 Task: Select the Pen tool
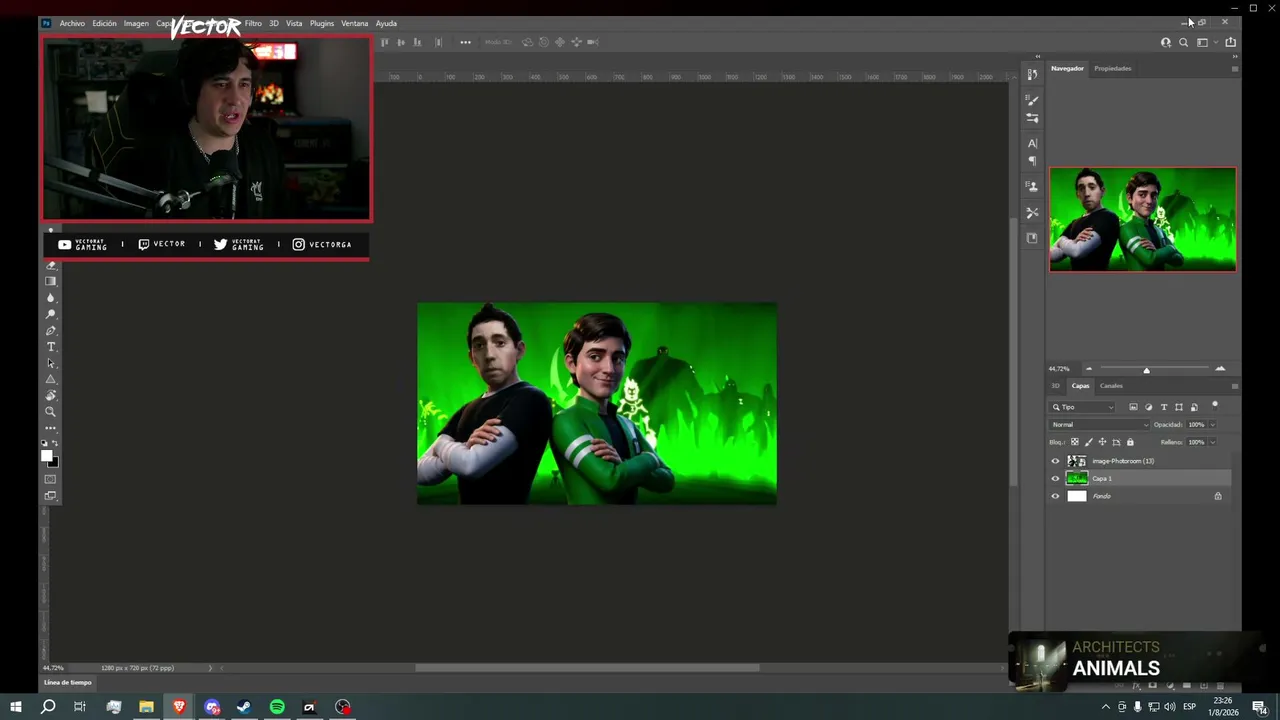[x=51, y=331]
